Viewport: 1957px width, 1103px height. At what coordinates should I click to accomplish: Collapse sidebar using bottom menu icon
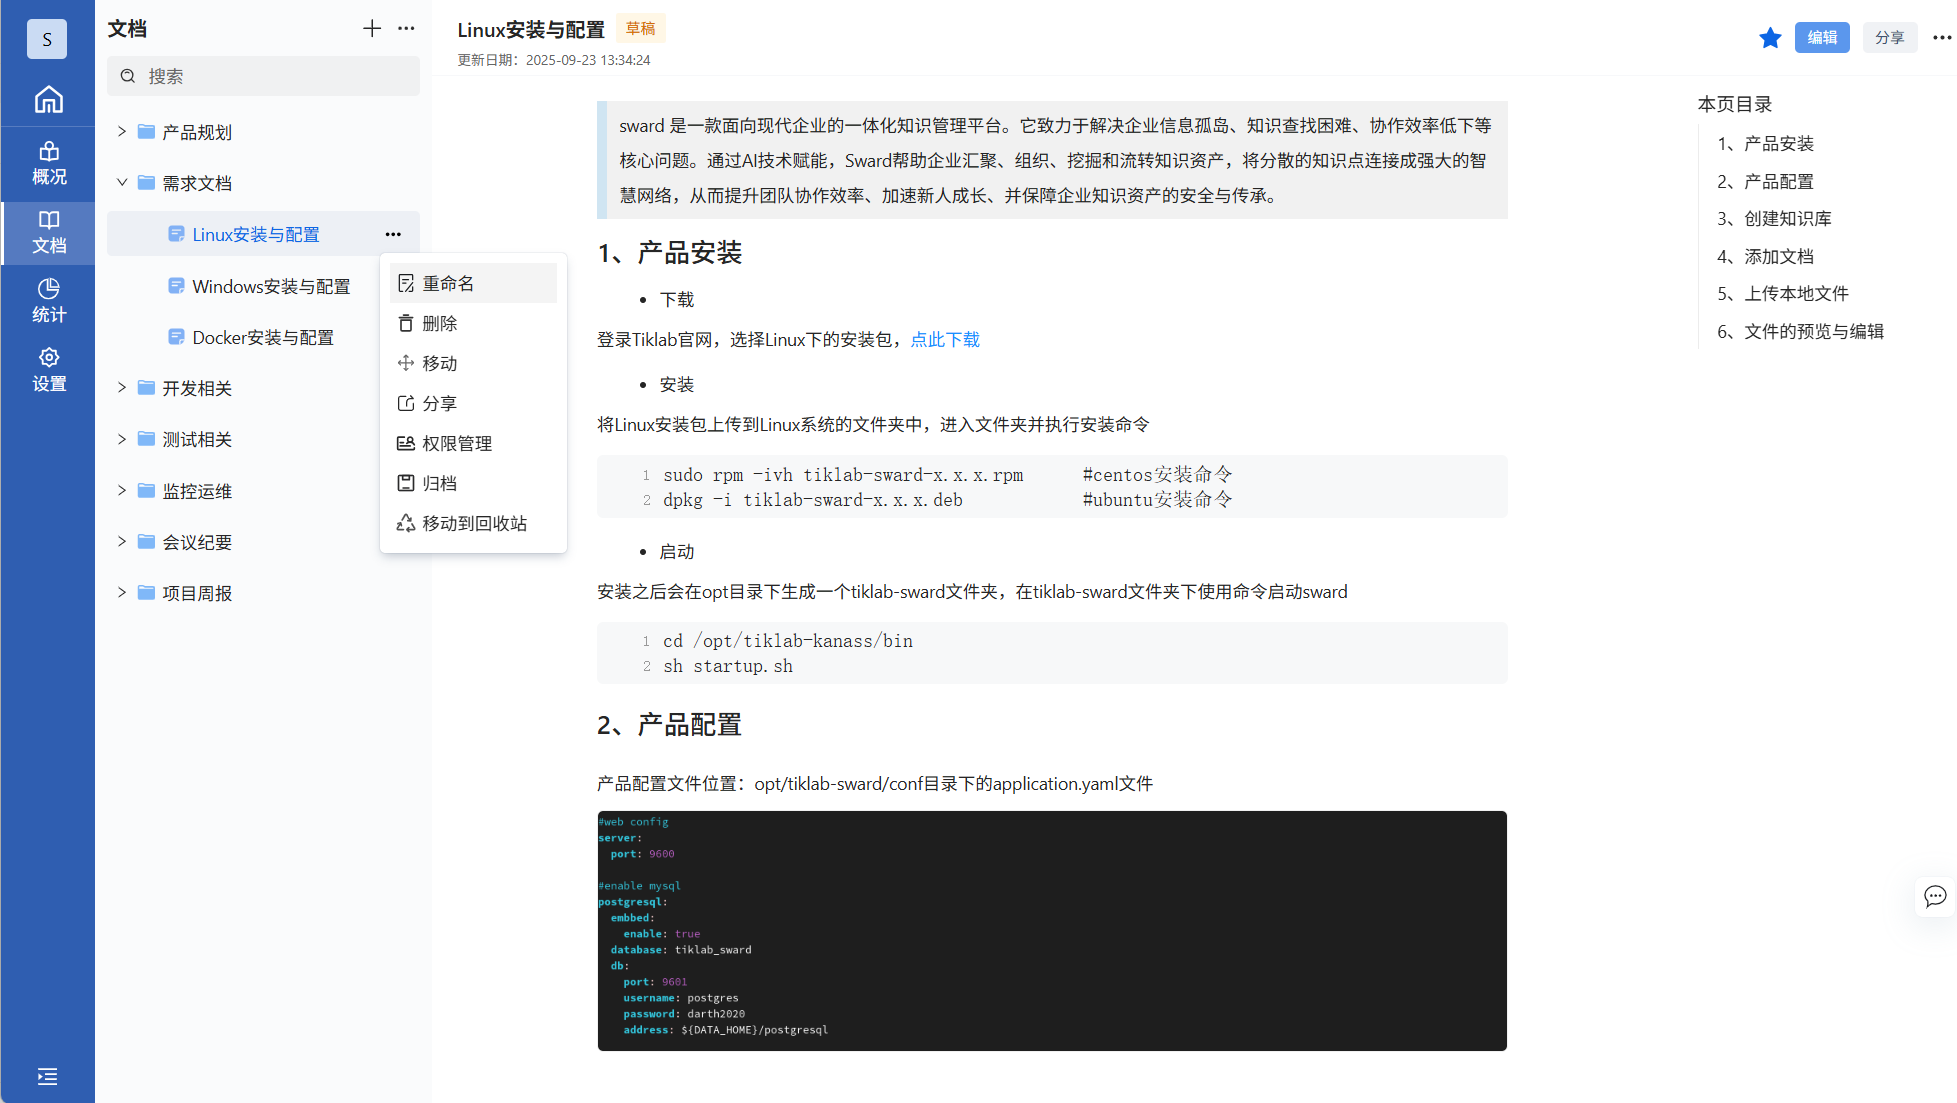pos(47,1076)
